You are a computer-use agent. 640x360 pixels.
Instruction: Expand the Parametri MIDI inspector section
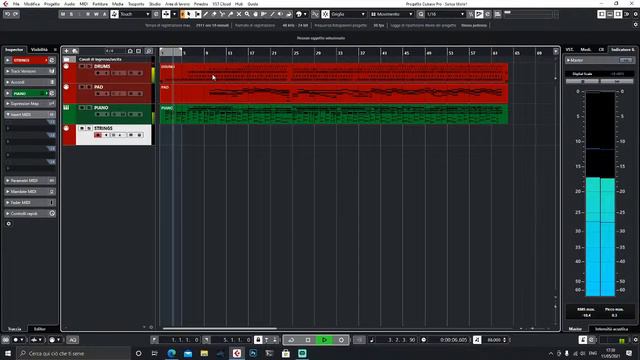[29, 180]
